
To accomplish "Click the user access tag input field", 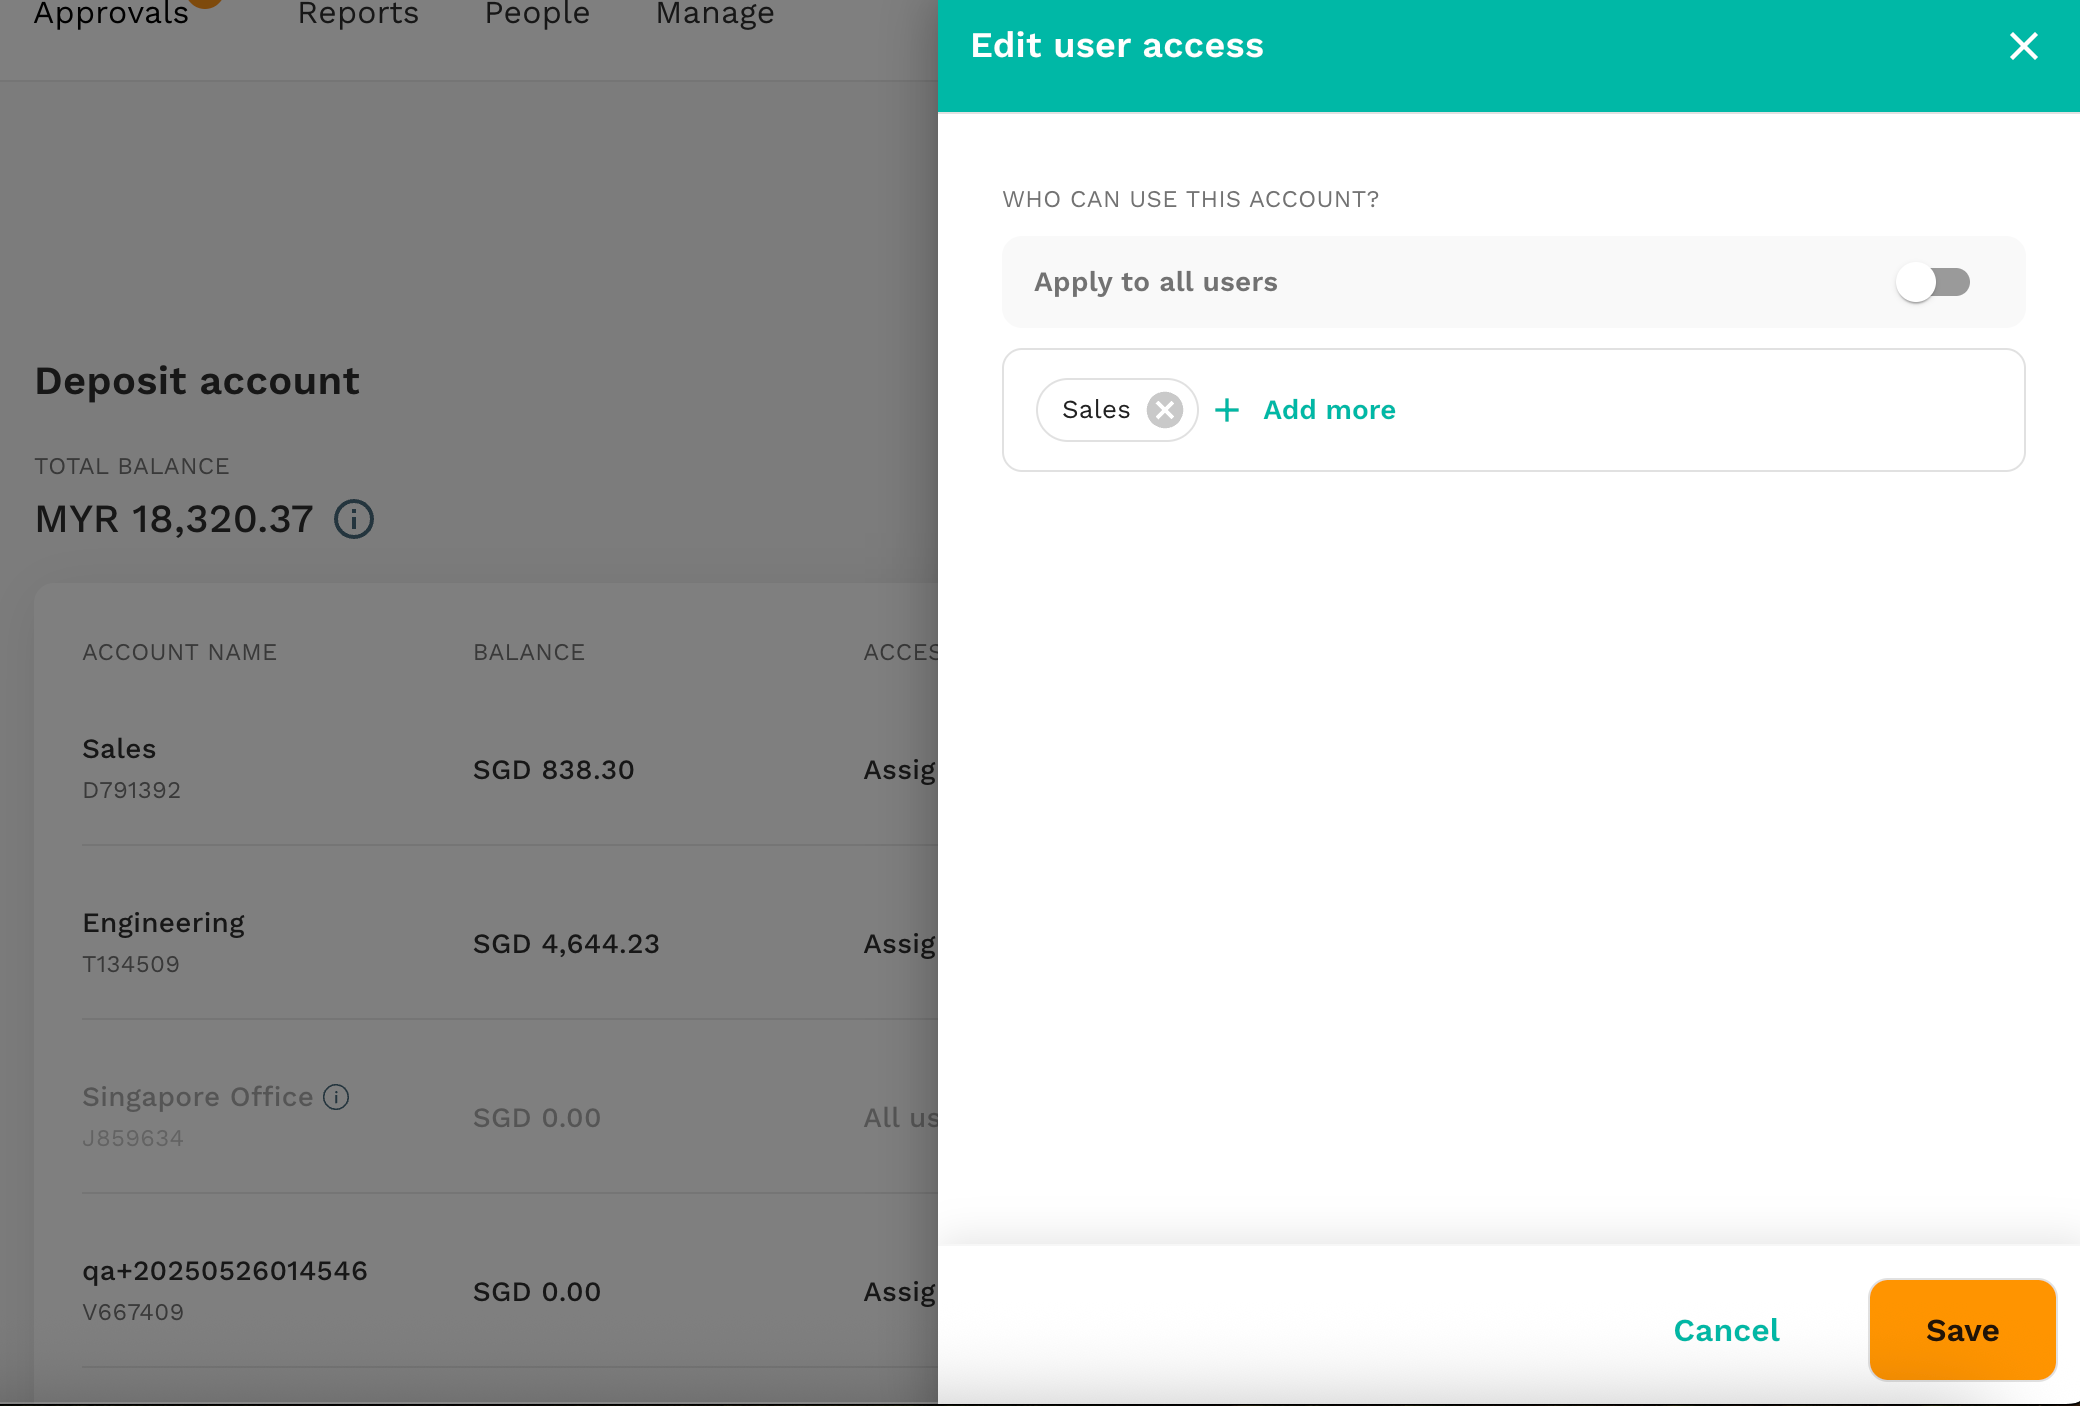I will [x=1650, y=410].
